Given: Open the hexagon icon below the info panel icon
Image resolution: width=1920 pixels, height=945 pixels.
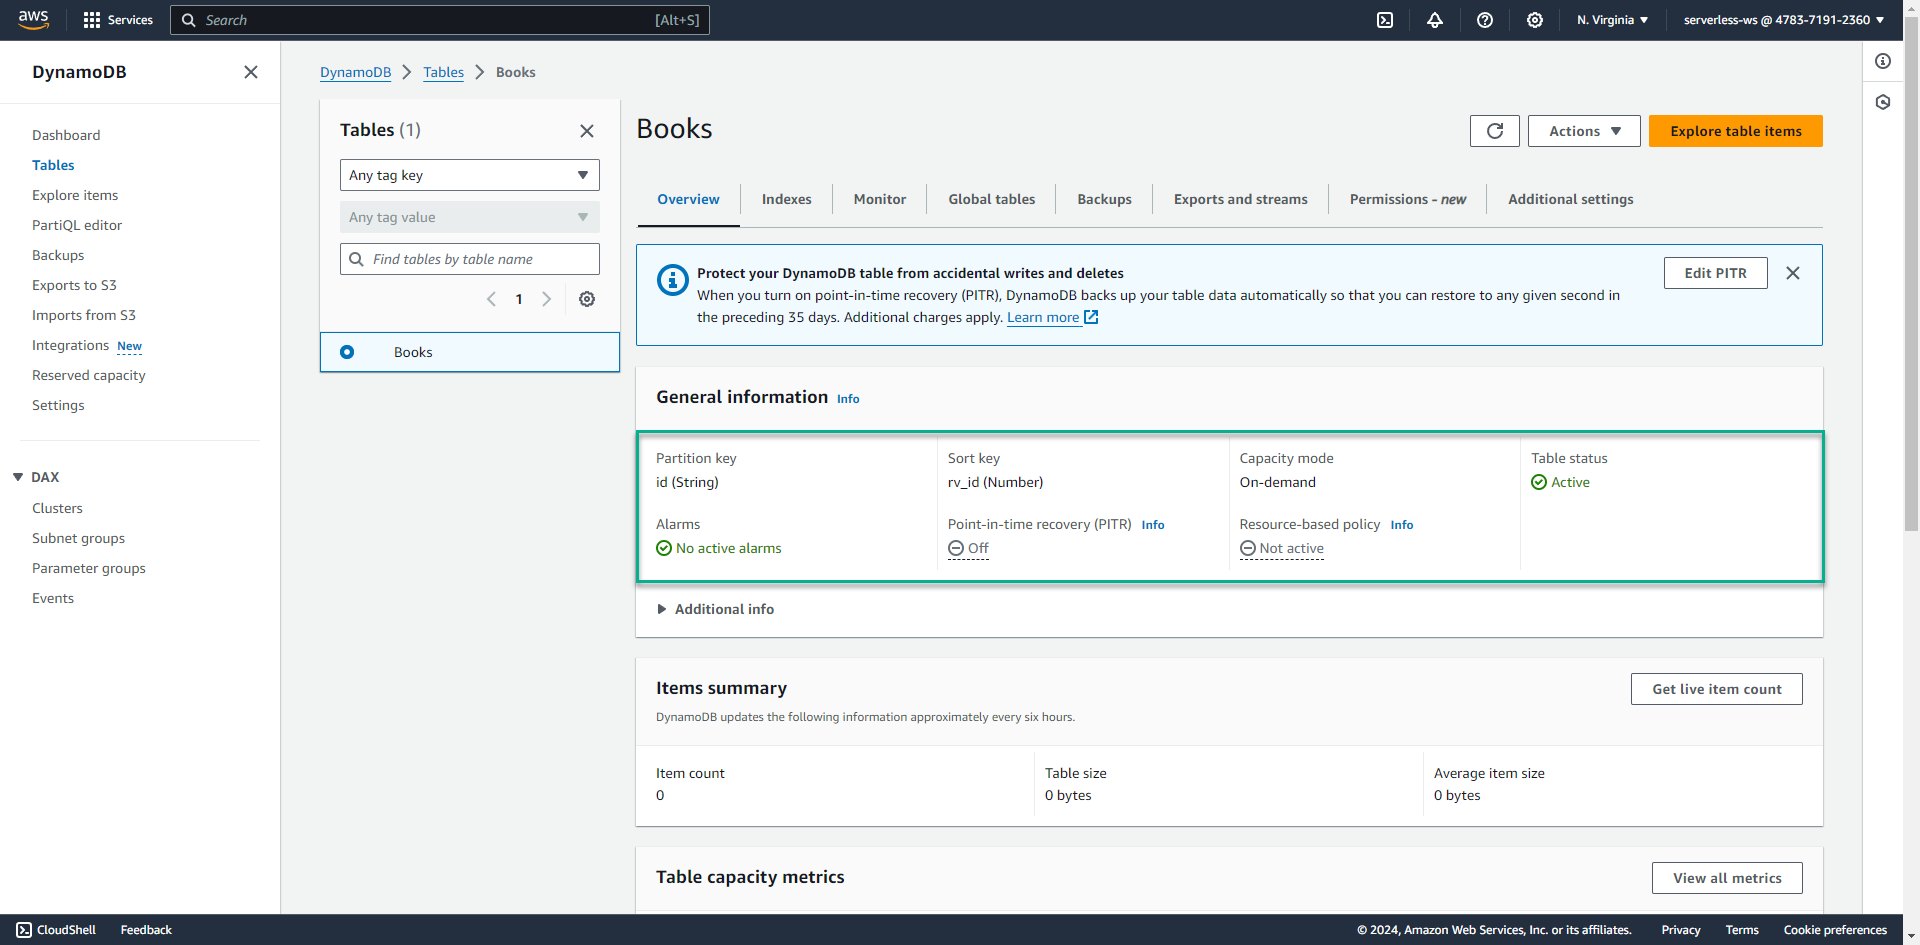Looking at the screenshot, I should pyautogui.click(x=1883, y=102).
